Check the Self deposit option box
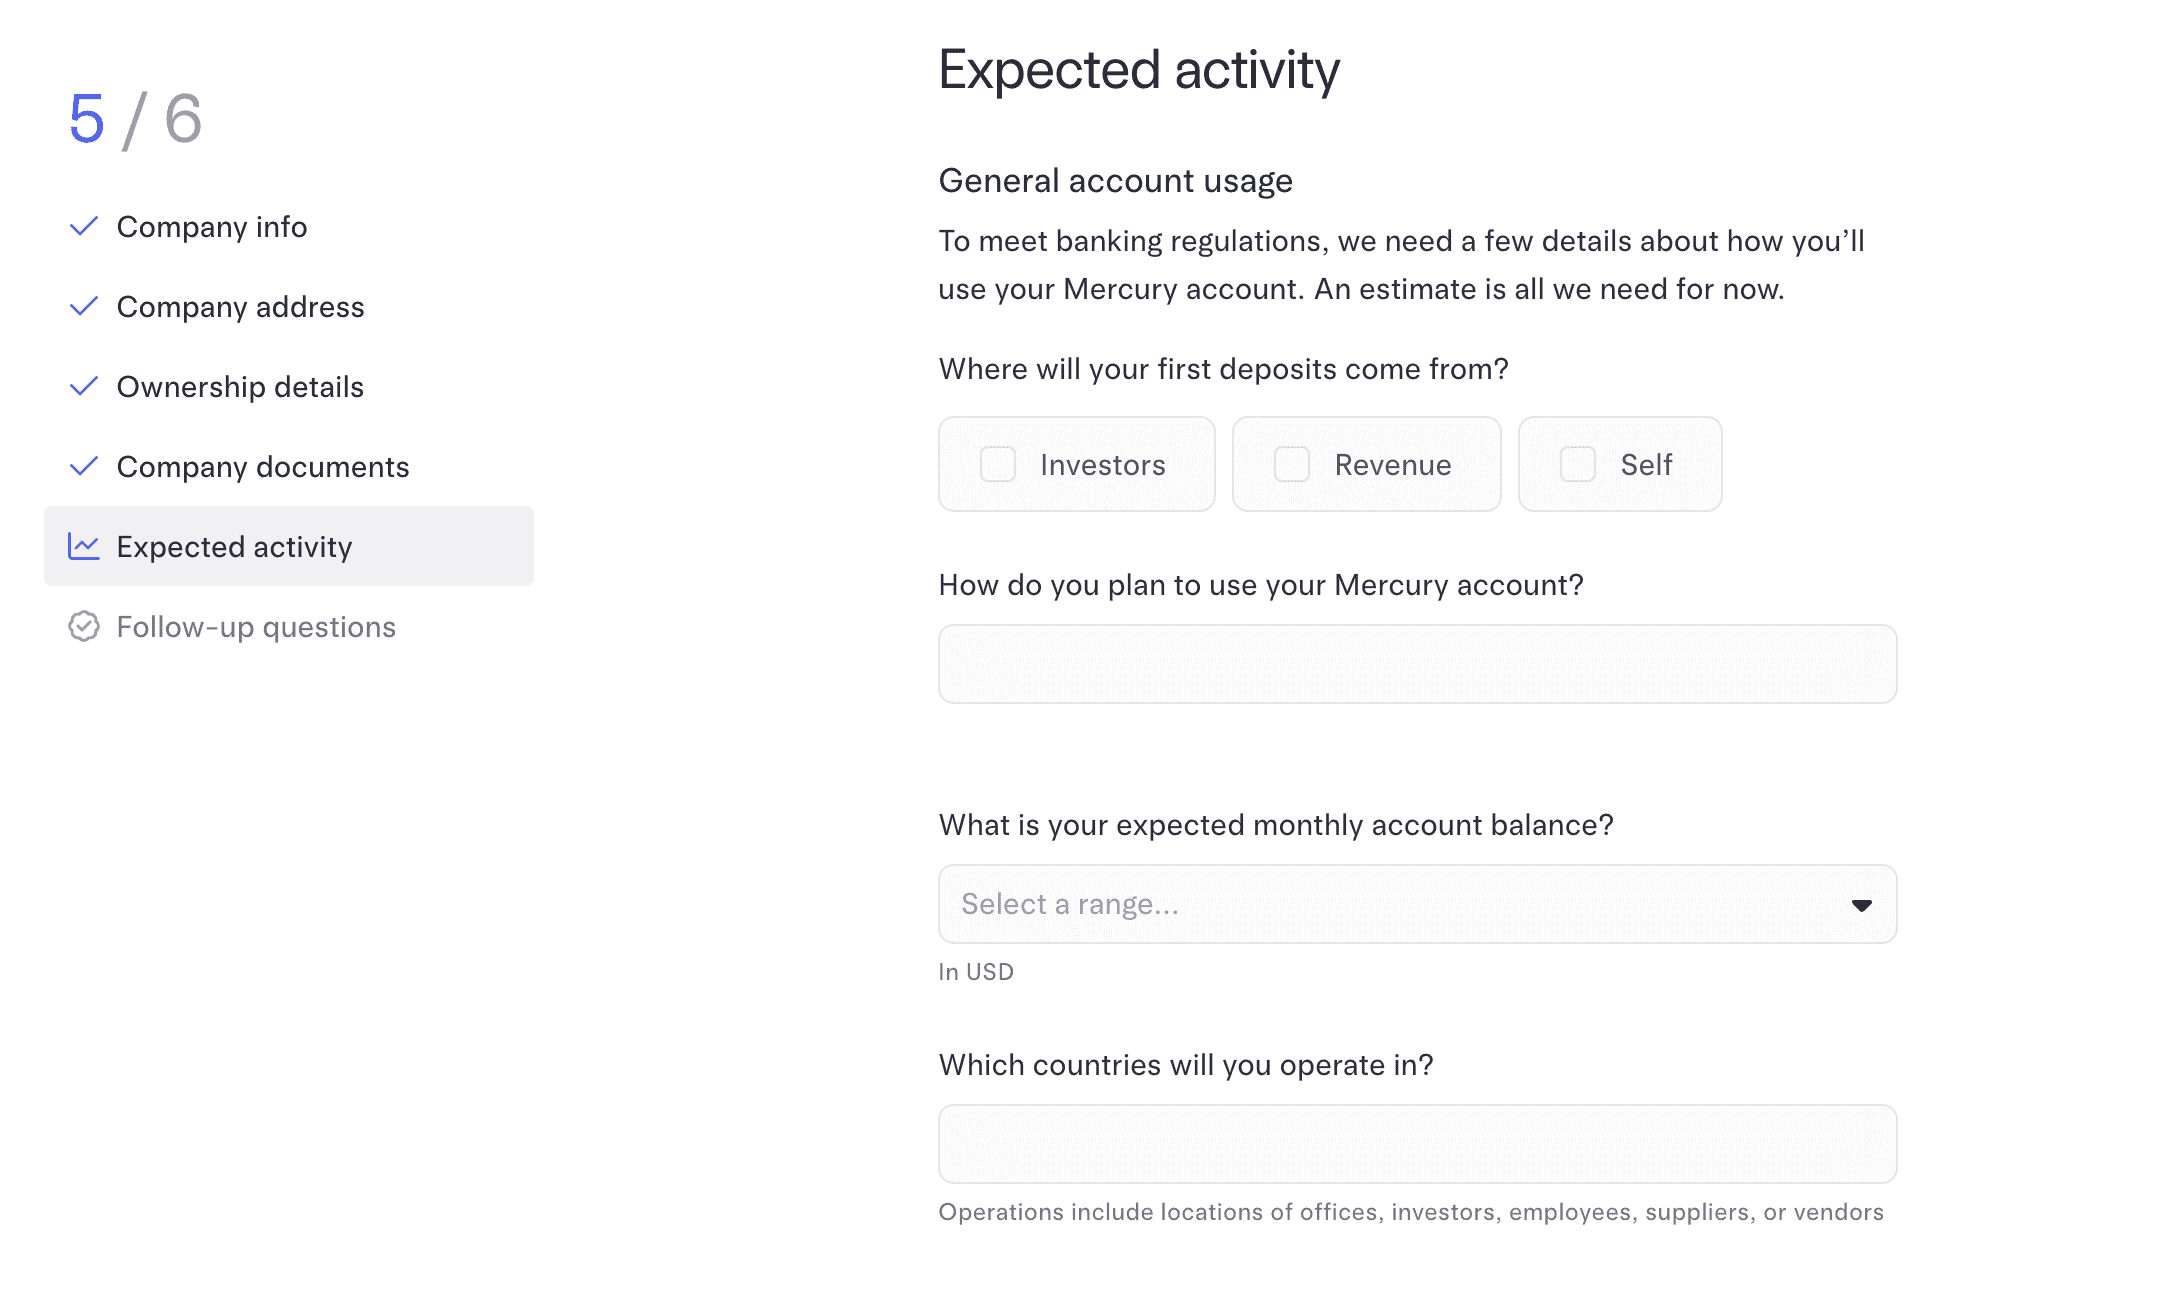The width and height of the screenshot is (2168, 1304). pos(1578,465)
